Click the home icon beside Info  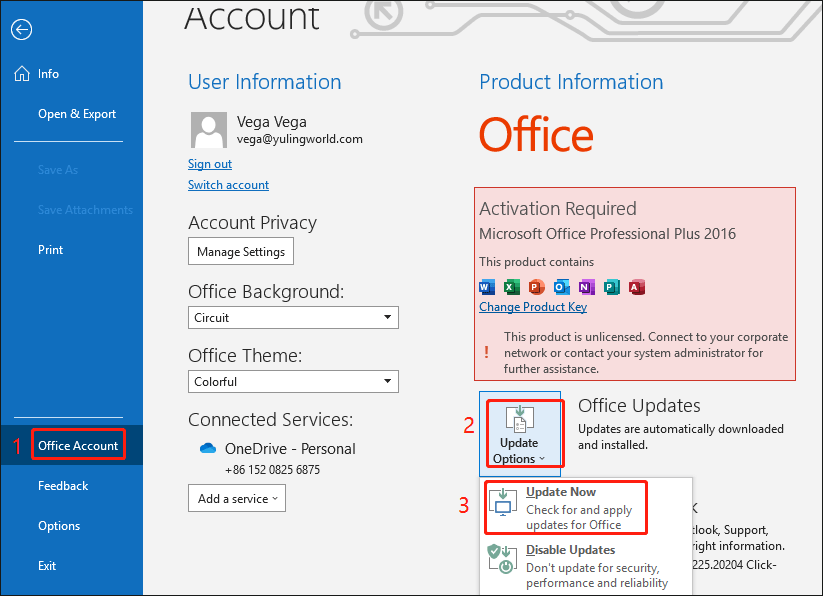(22, 74)
